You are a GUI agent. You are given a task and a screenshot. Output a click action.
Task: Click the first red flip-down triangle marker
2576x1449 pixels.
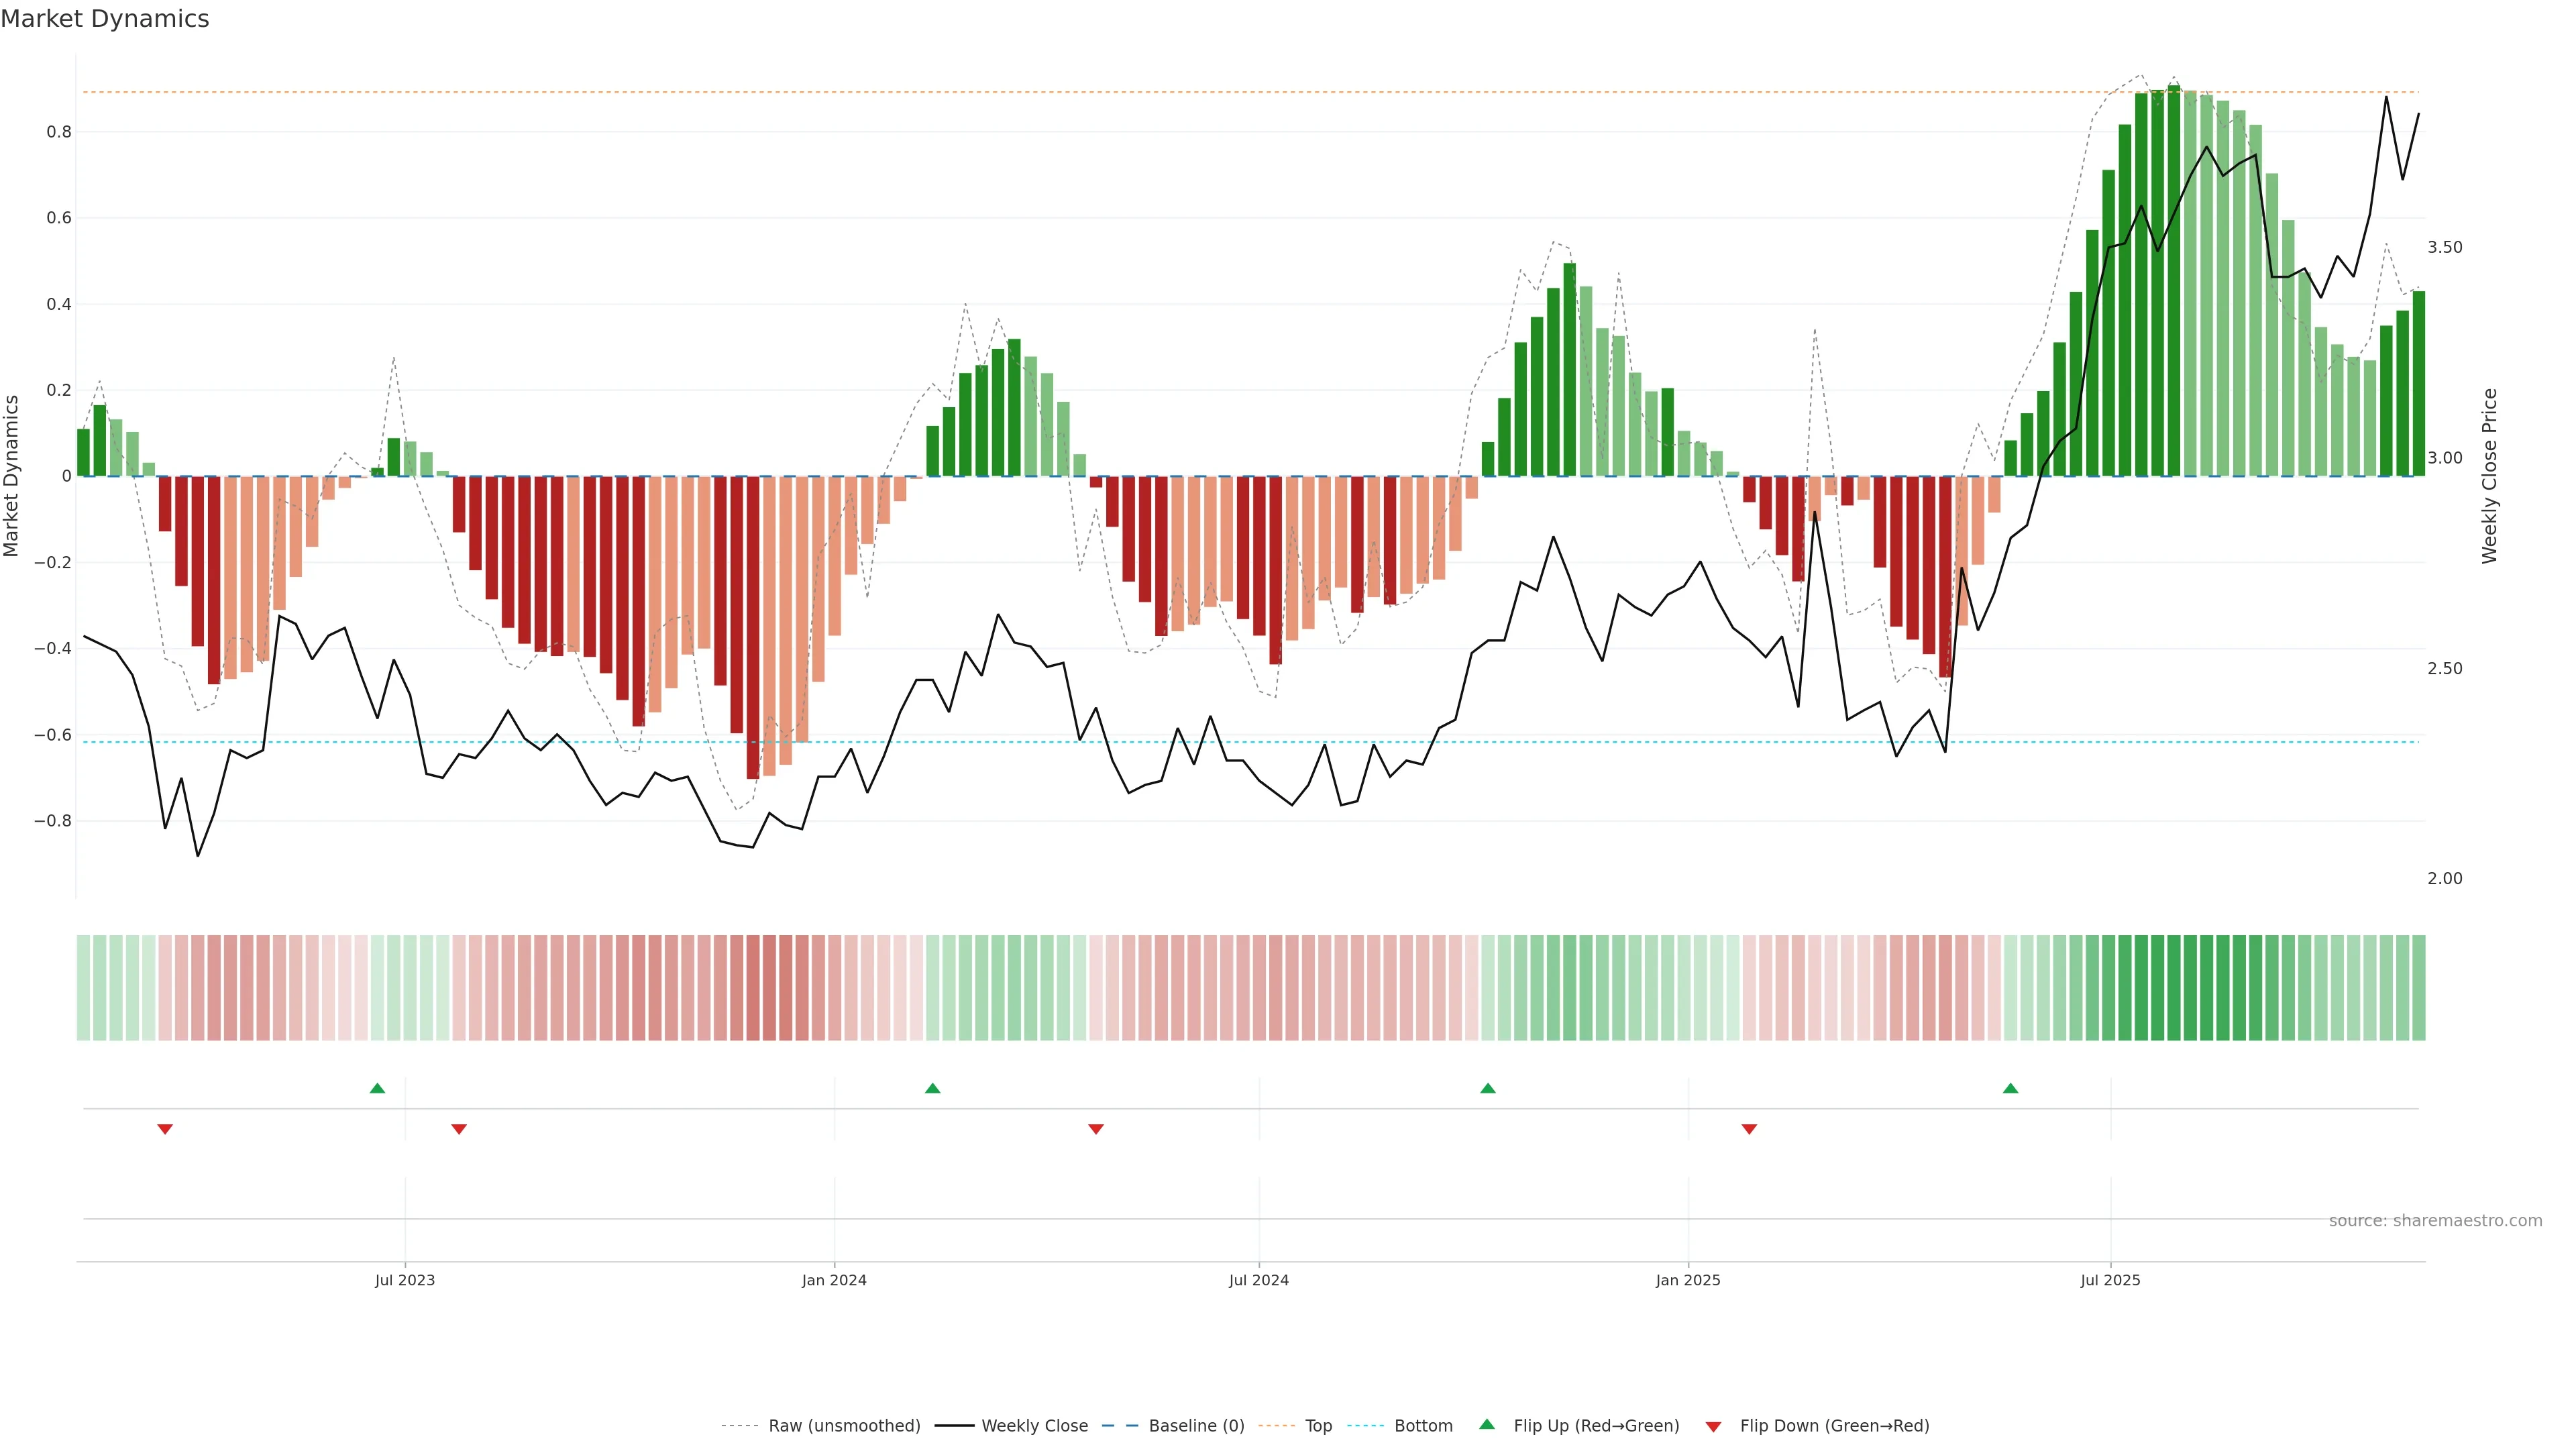point(165,1129)
